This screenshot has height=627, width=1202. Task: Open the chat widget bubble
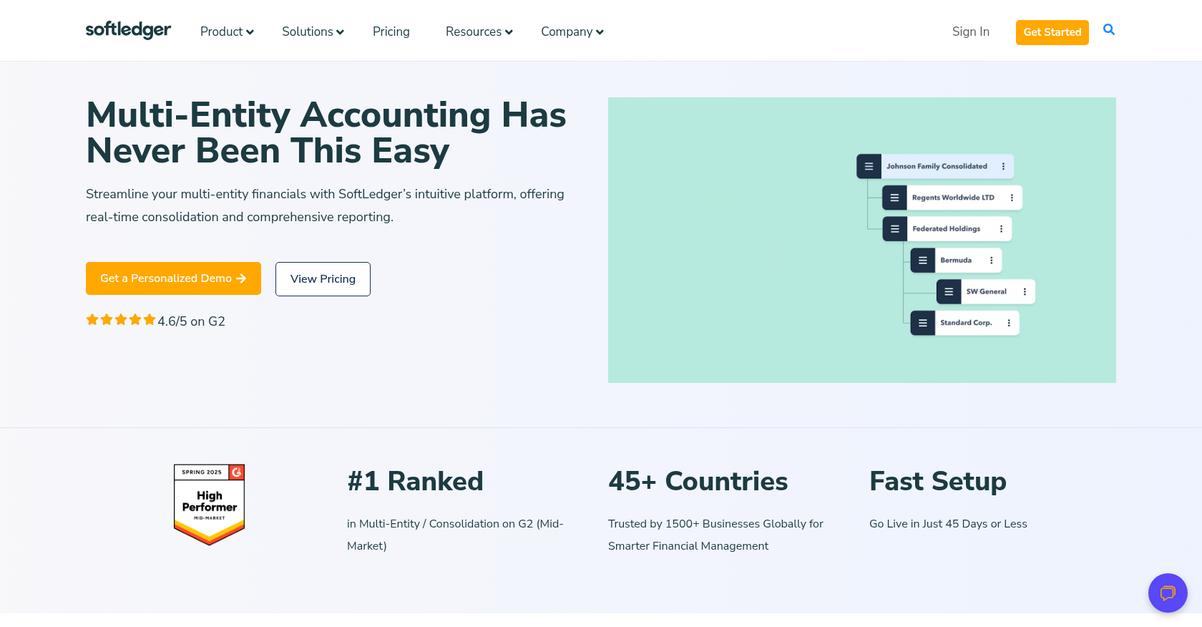click(x=1167, y=593)
